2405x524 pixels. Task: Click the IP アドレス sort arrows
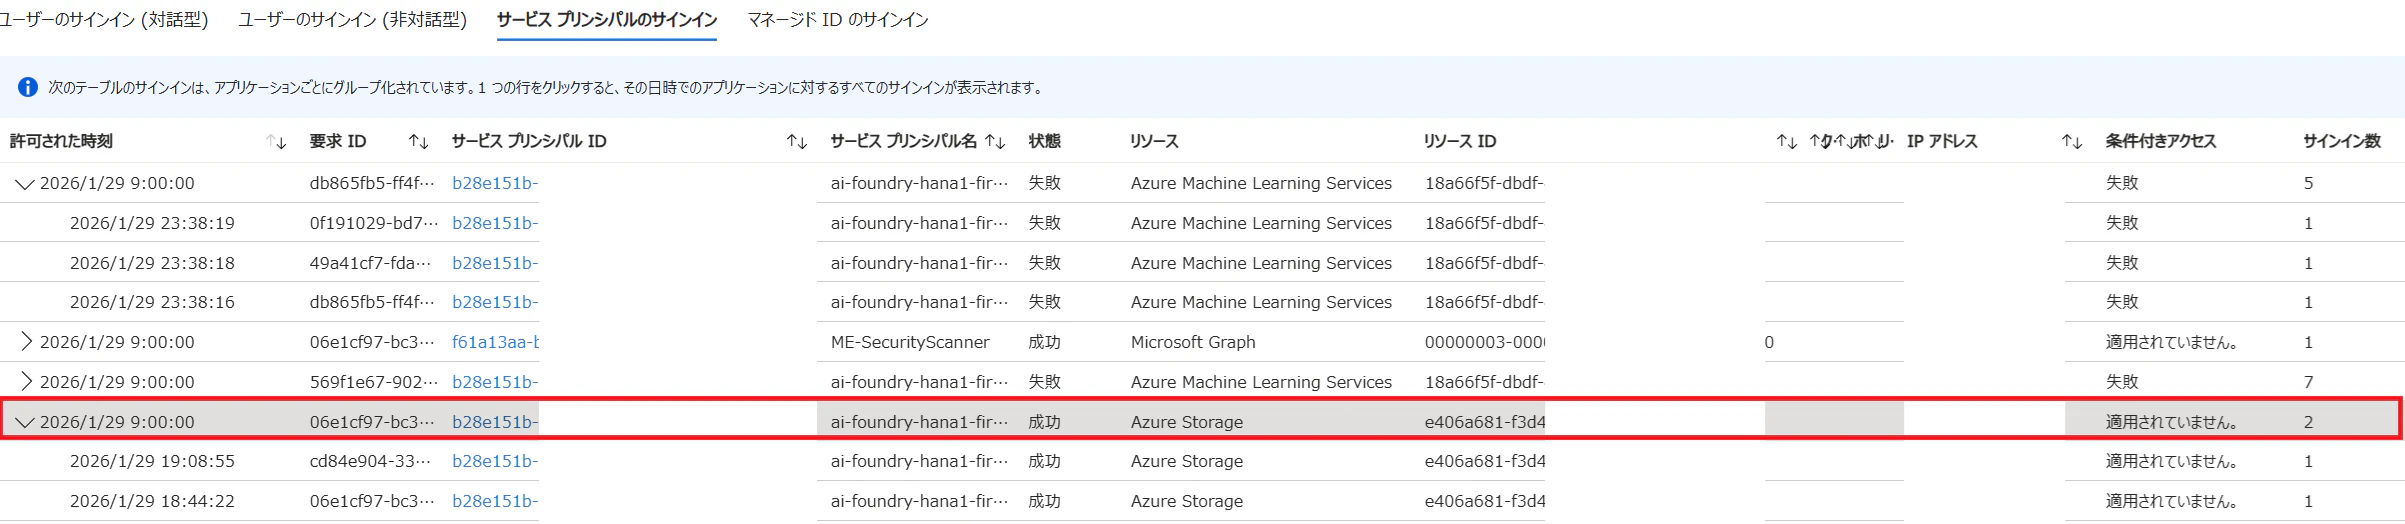[2071, 142]
